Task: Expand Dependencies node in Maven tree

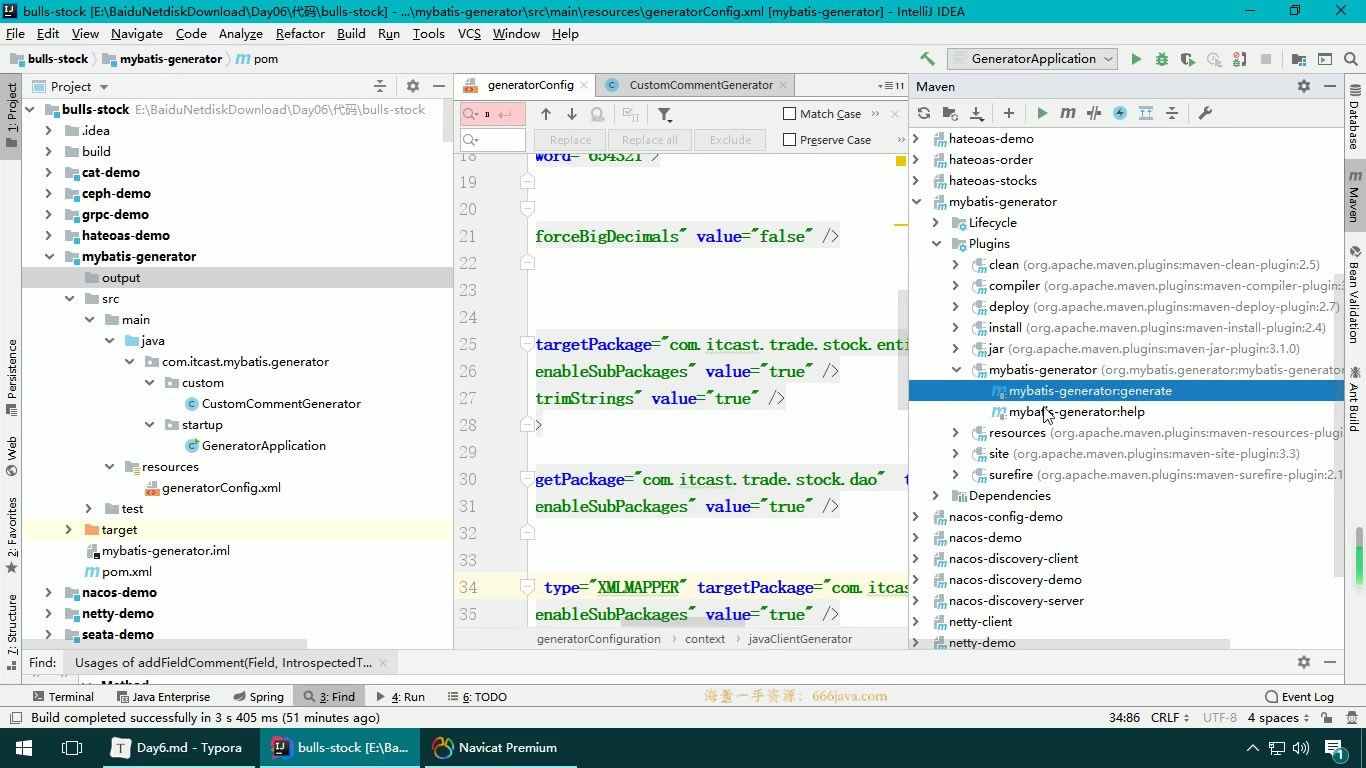Action: coord(936,496)
